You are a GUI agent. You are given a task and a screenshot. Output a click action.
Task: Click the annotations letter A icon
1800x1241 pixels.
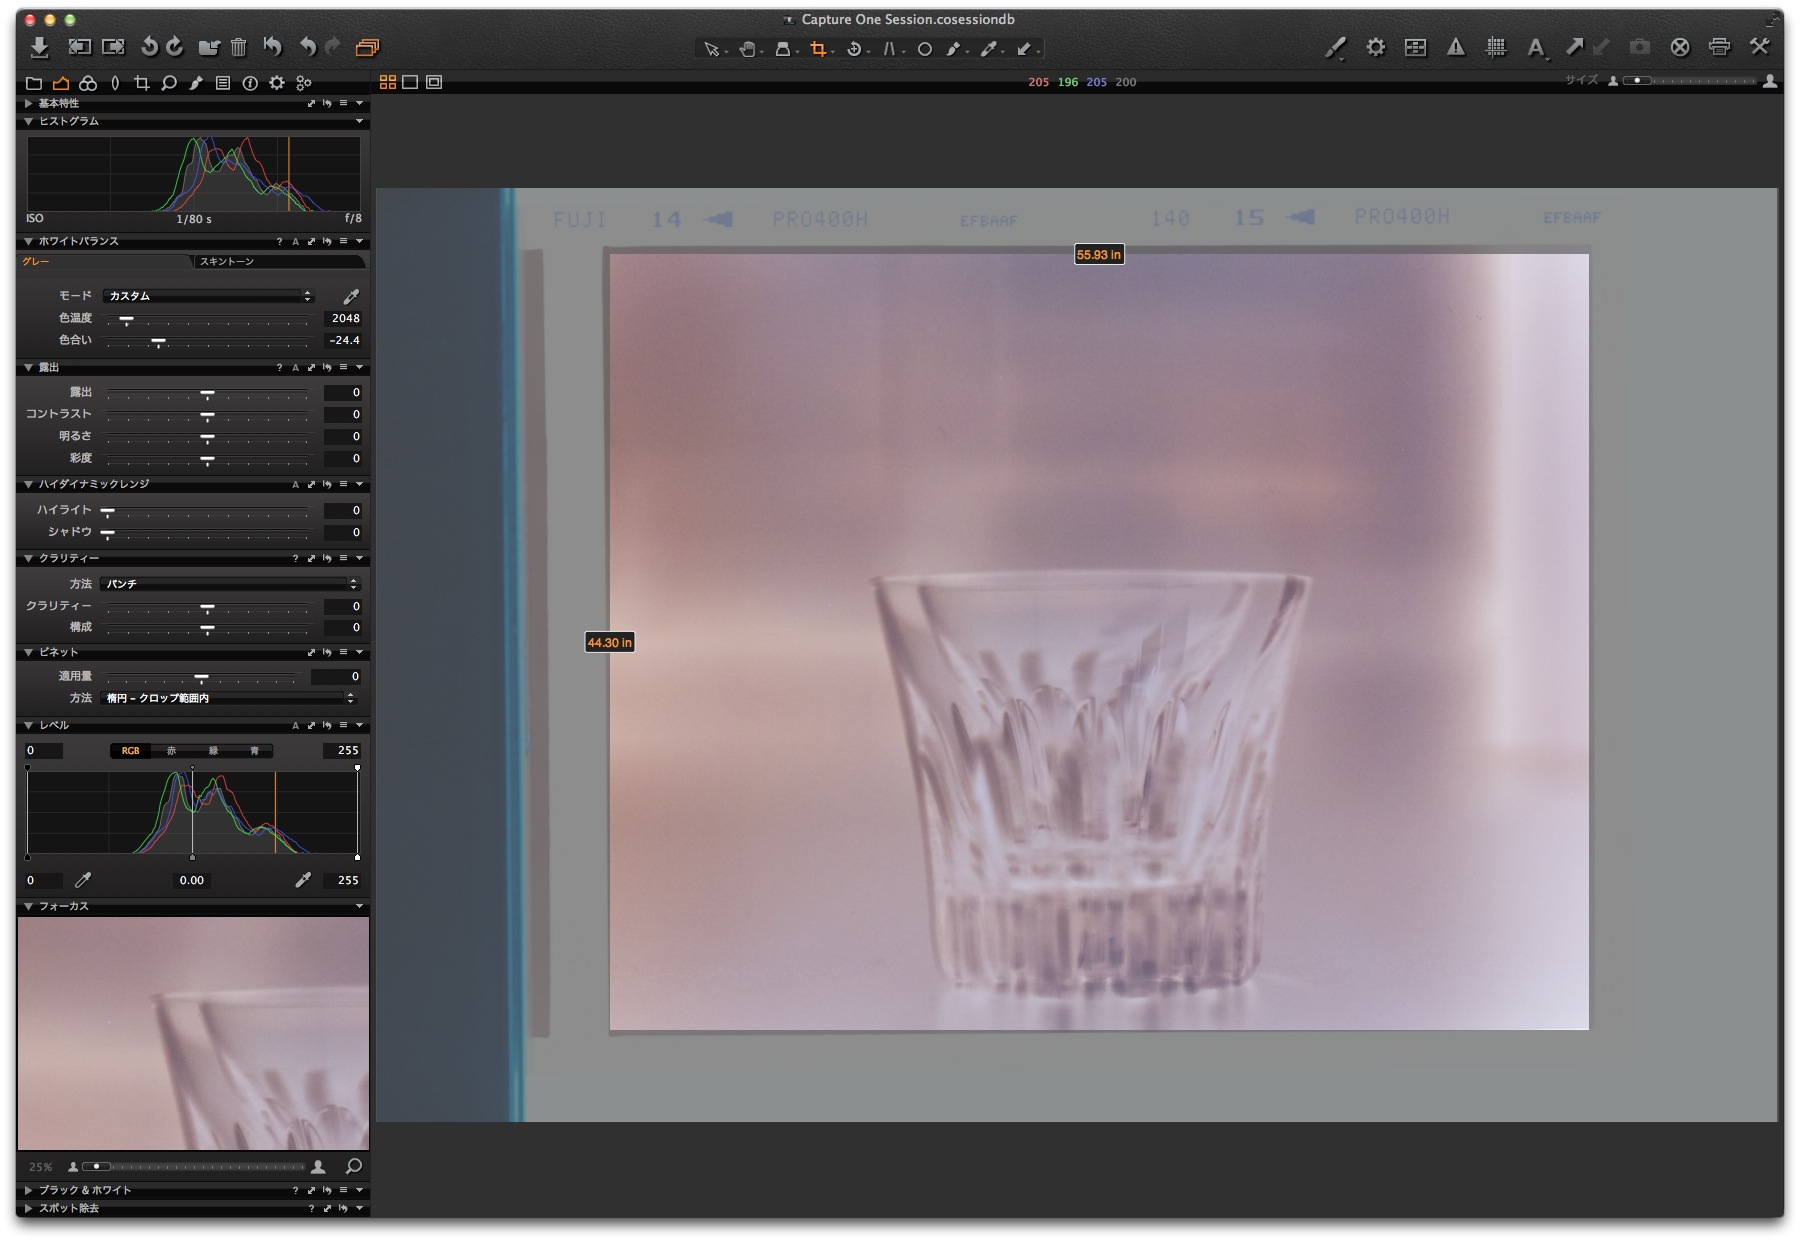pos(1536,47)
